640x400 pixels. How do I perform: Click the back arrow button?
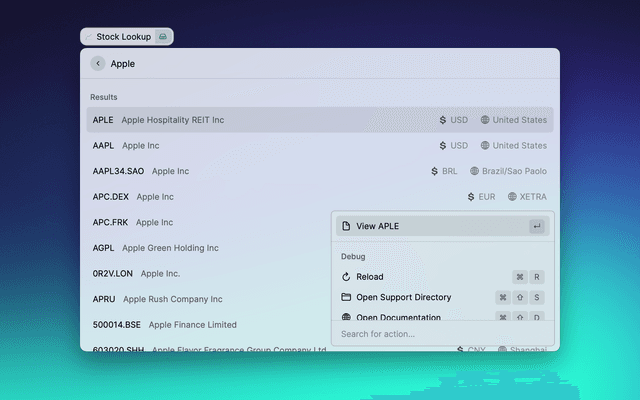[x=97, y=63]
